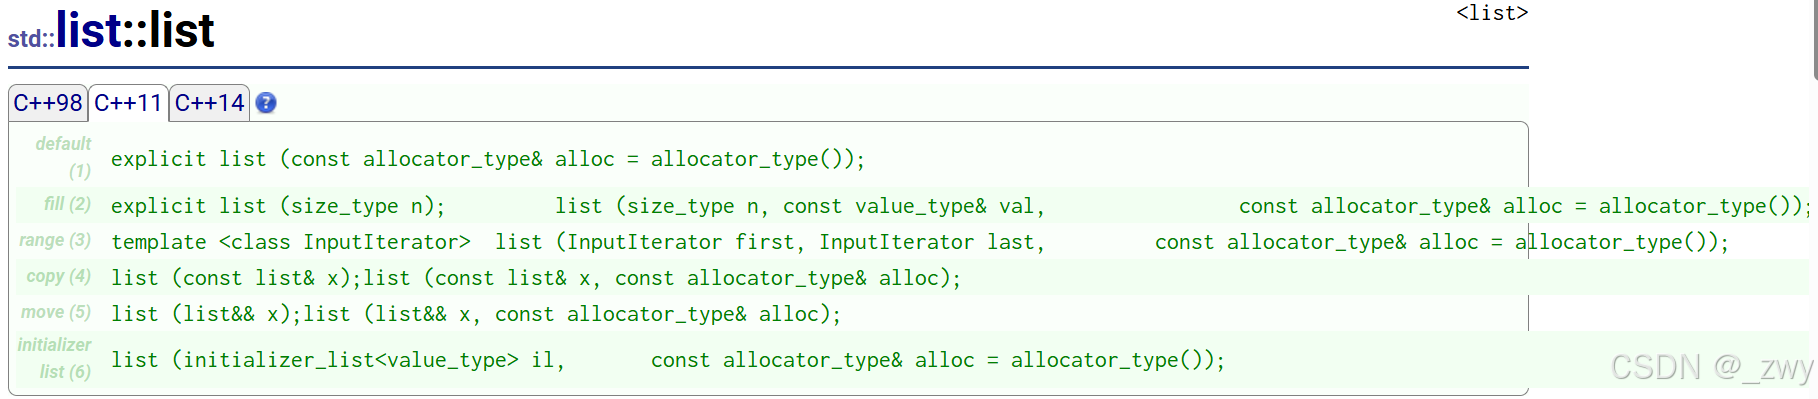Open the C++14 tab
Screen dimensions: 1818x399
pos(209,103)
